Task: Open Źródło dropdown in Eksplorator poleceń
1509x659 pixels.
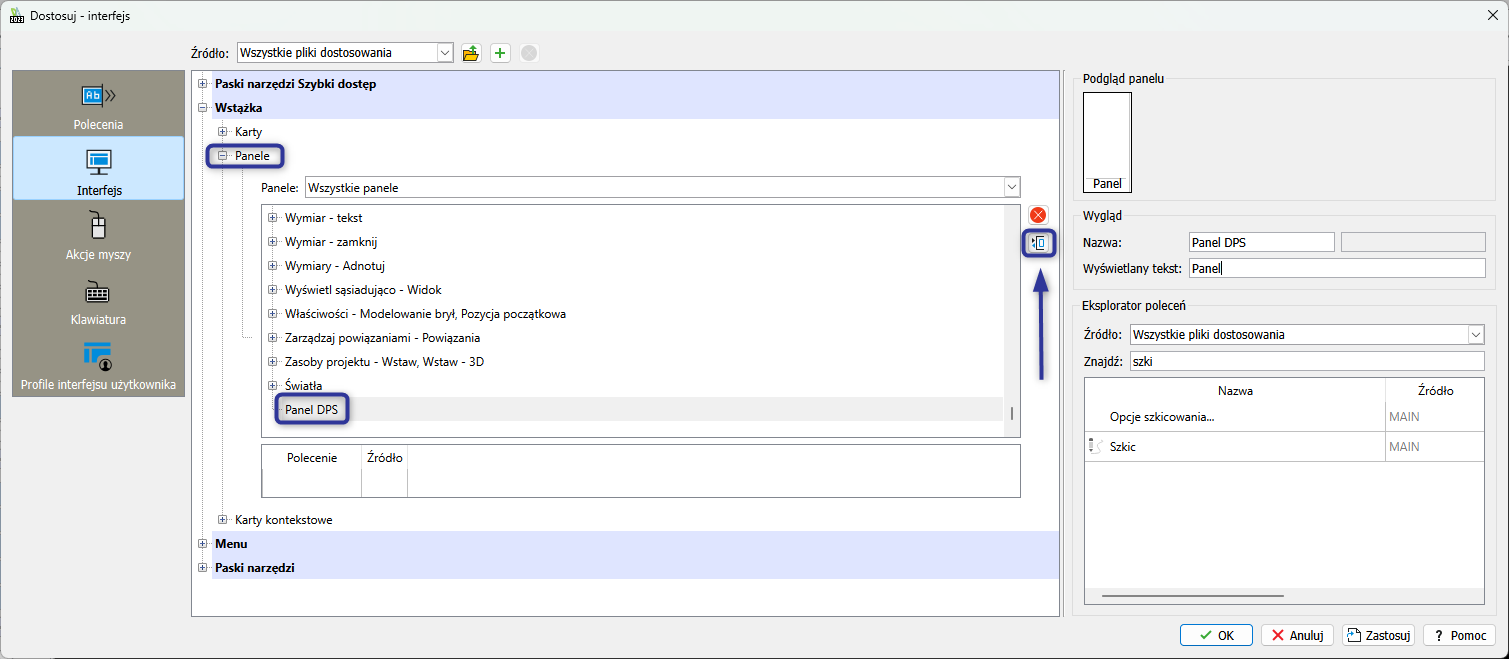Action: 1475,335
